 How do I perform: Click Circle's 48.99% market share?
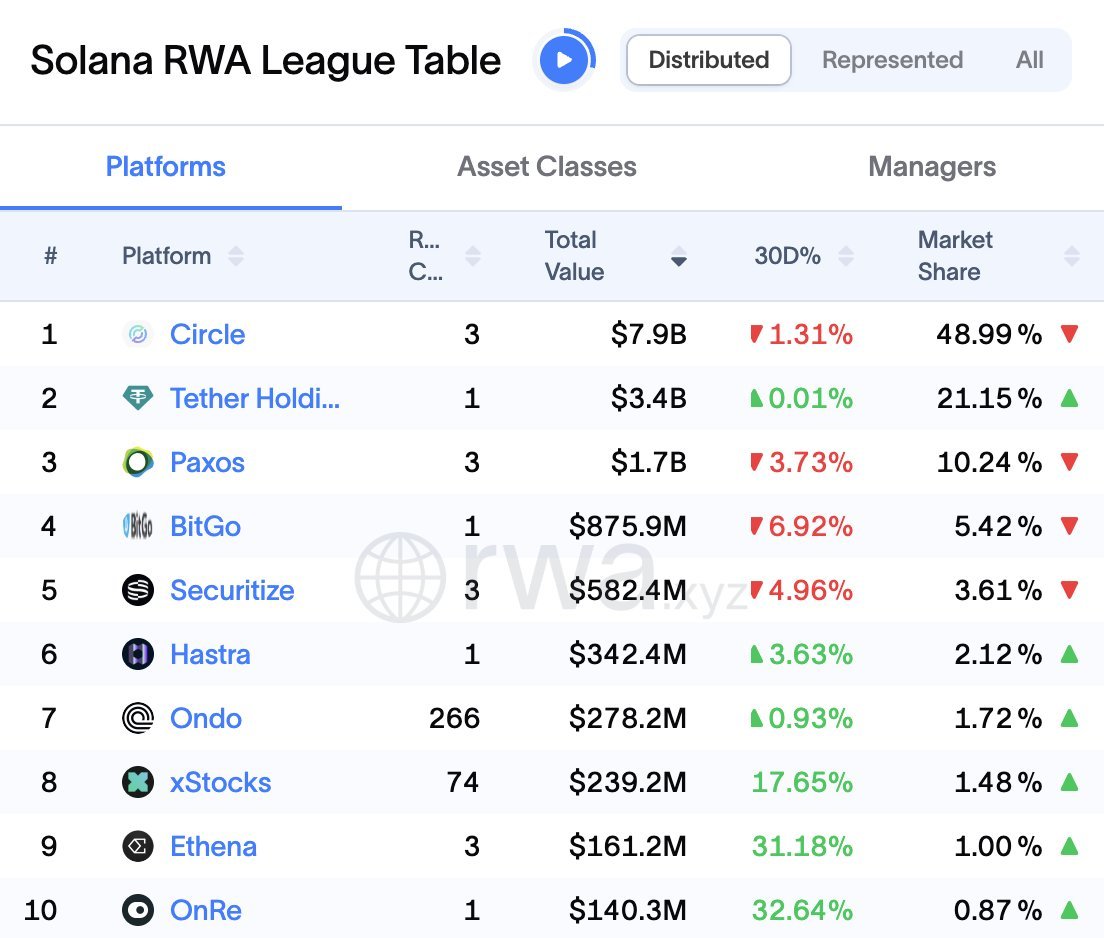tap(989, 334)
